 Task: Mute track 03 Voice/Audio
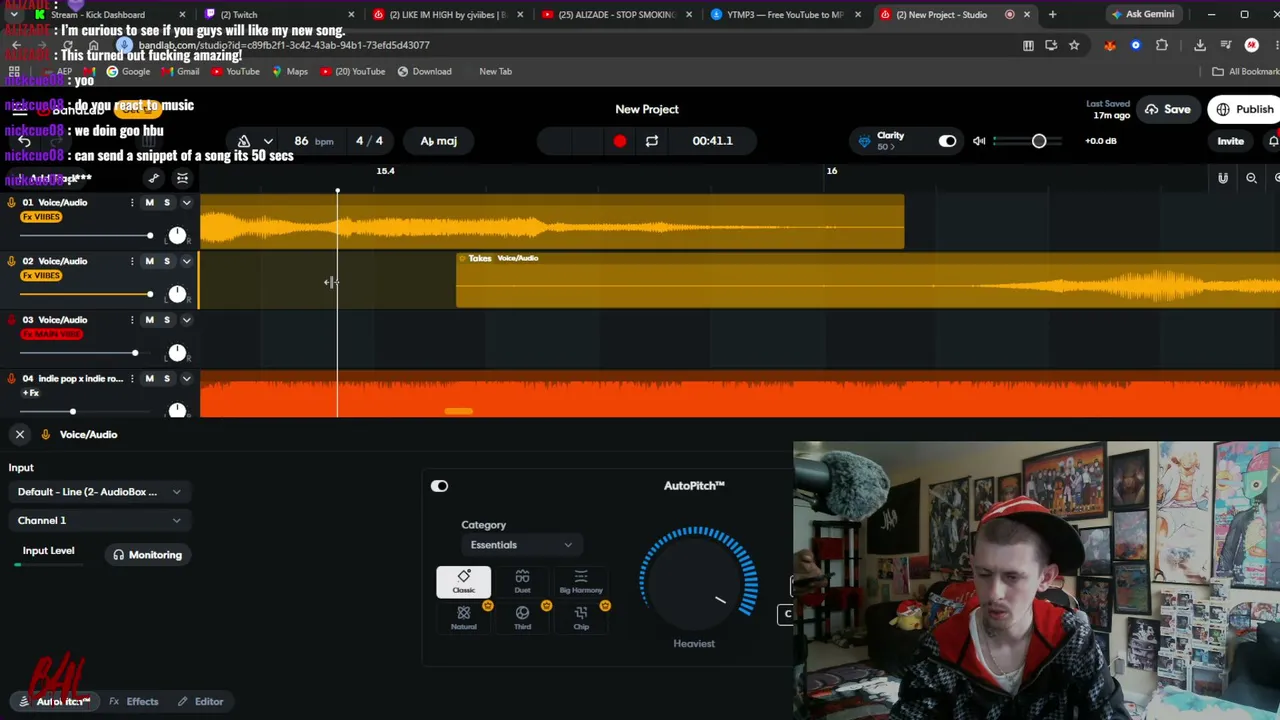[149, 320]
